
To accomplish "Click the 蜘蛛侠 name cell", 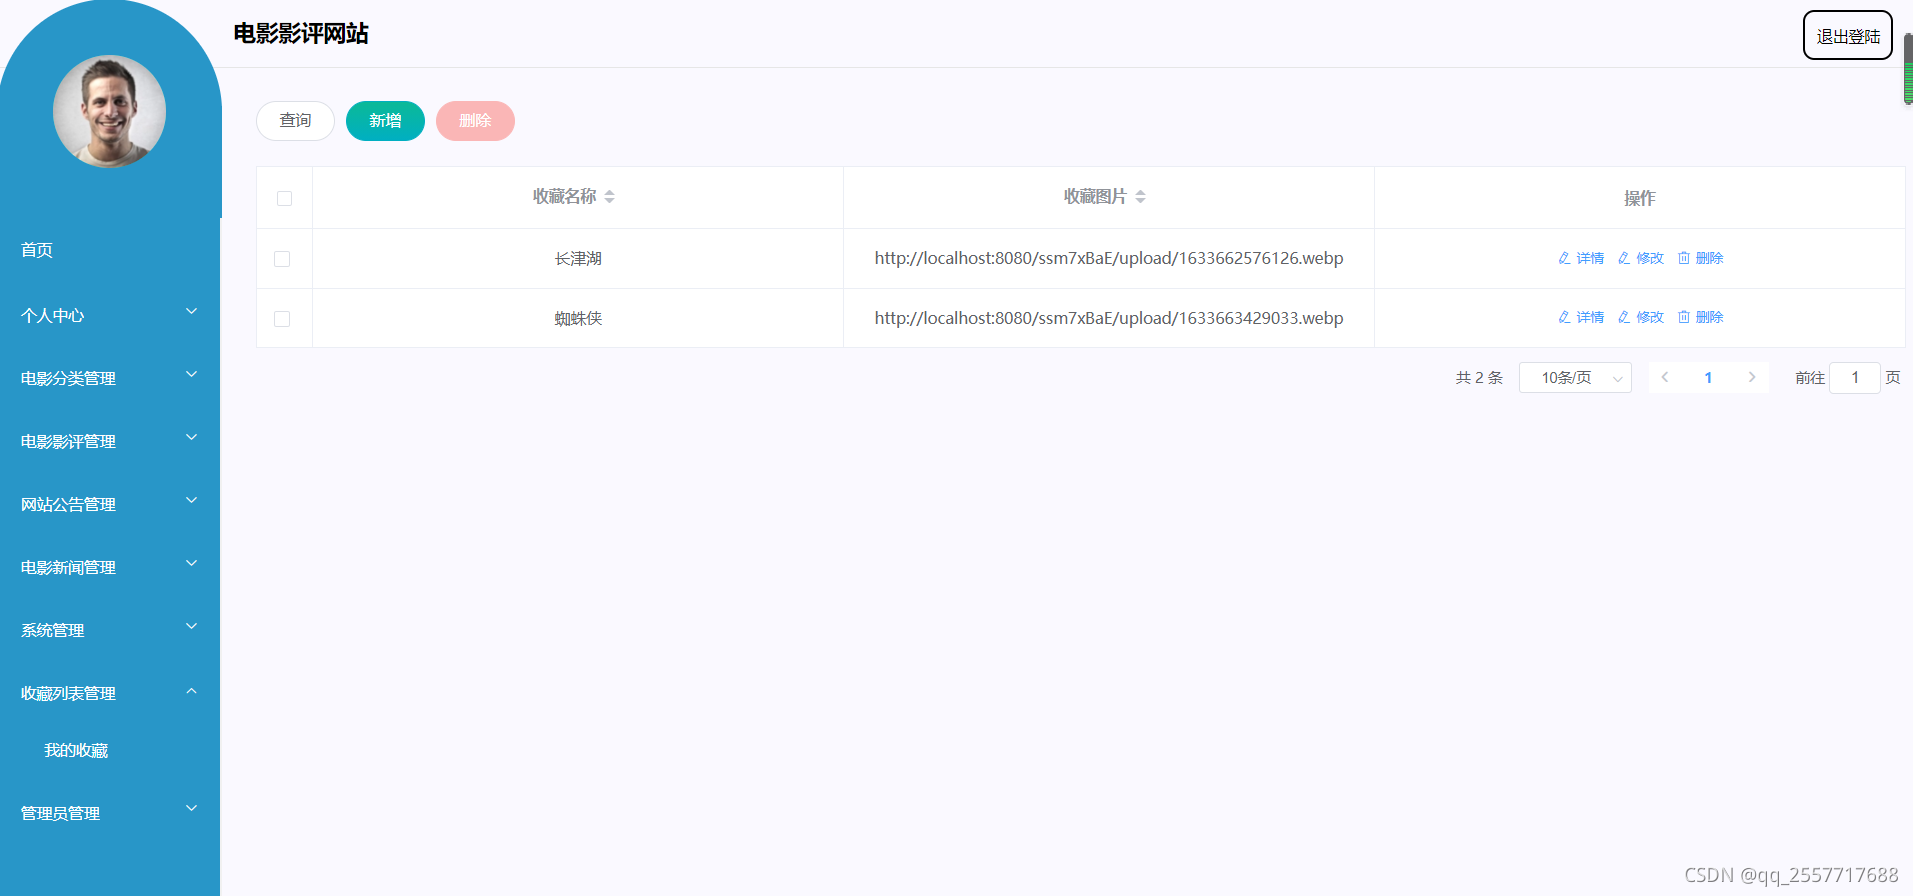I will click(x=578, y=319).
